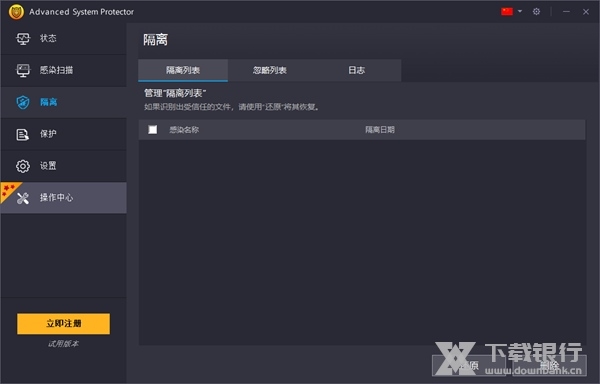Image resolution: width=600 pixels, height=384 pixels.
Task: Minimize the Advanced System Protector window
Action: (566, 12)
